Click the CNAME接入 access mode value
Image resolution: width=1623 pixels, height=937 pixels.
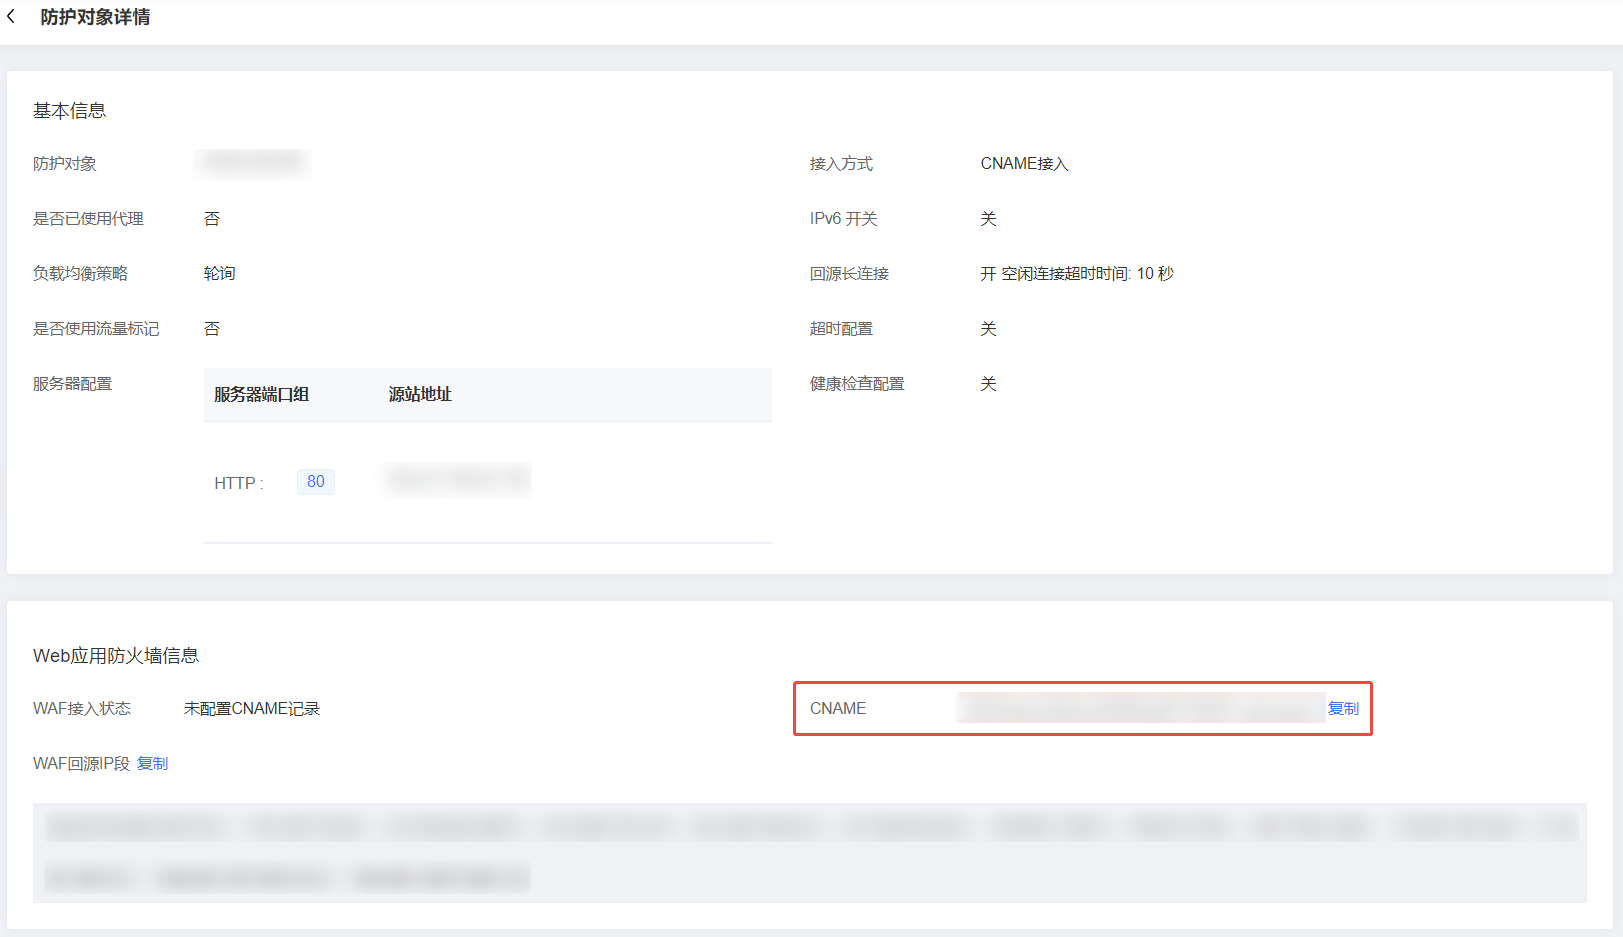coord(1024,163)
